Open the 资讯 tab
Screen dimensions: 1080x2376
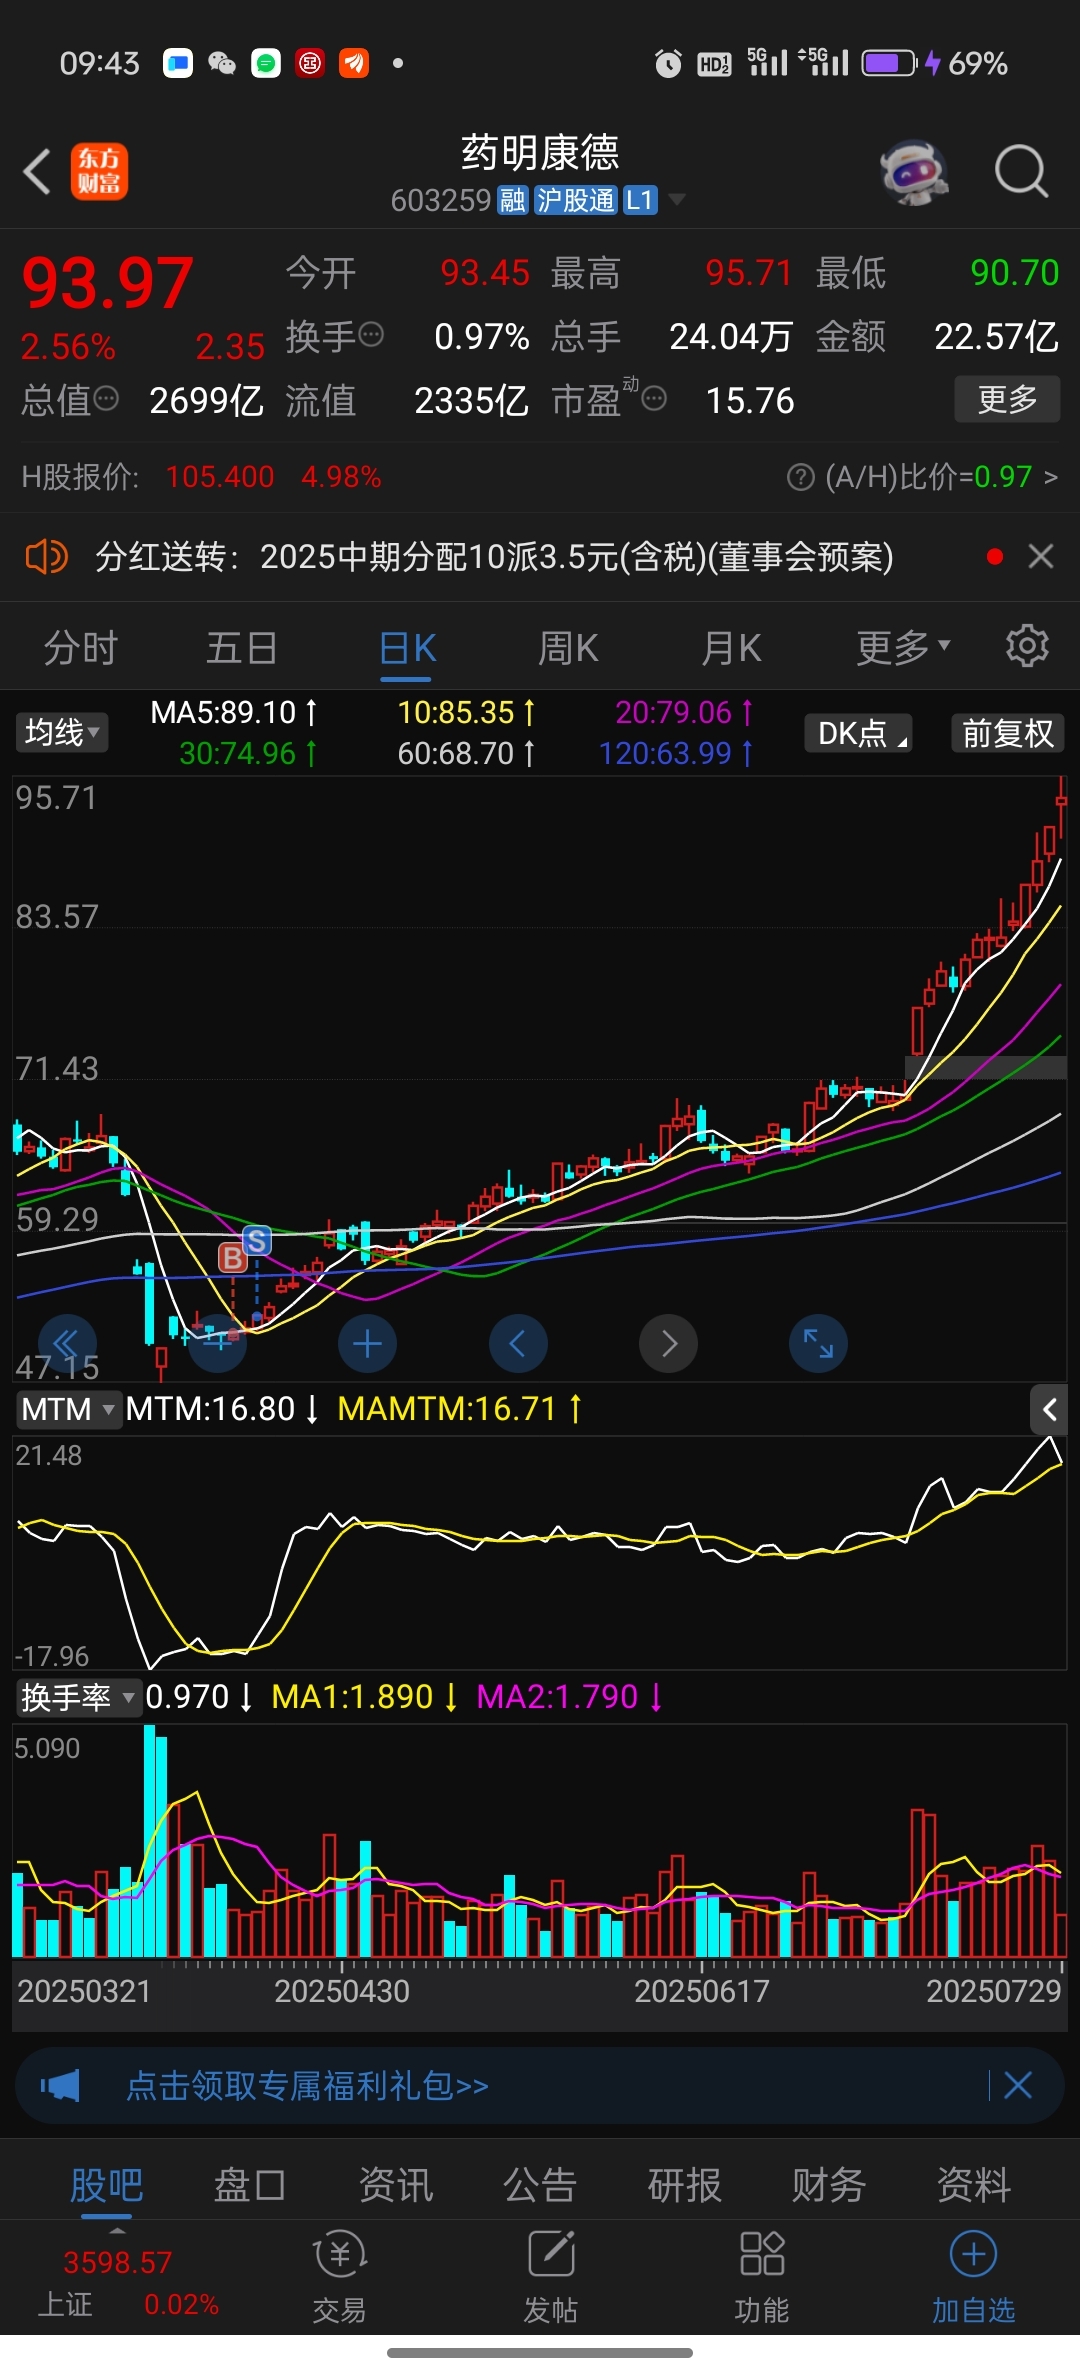tap(395, 2185)
